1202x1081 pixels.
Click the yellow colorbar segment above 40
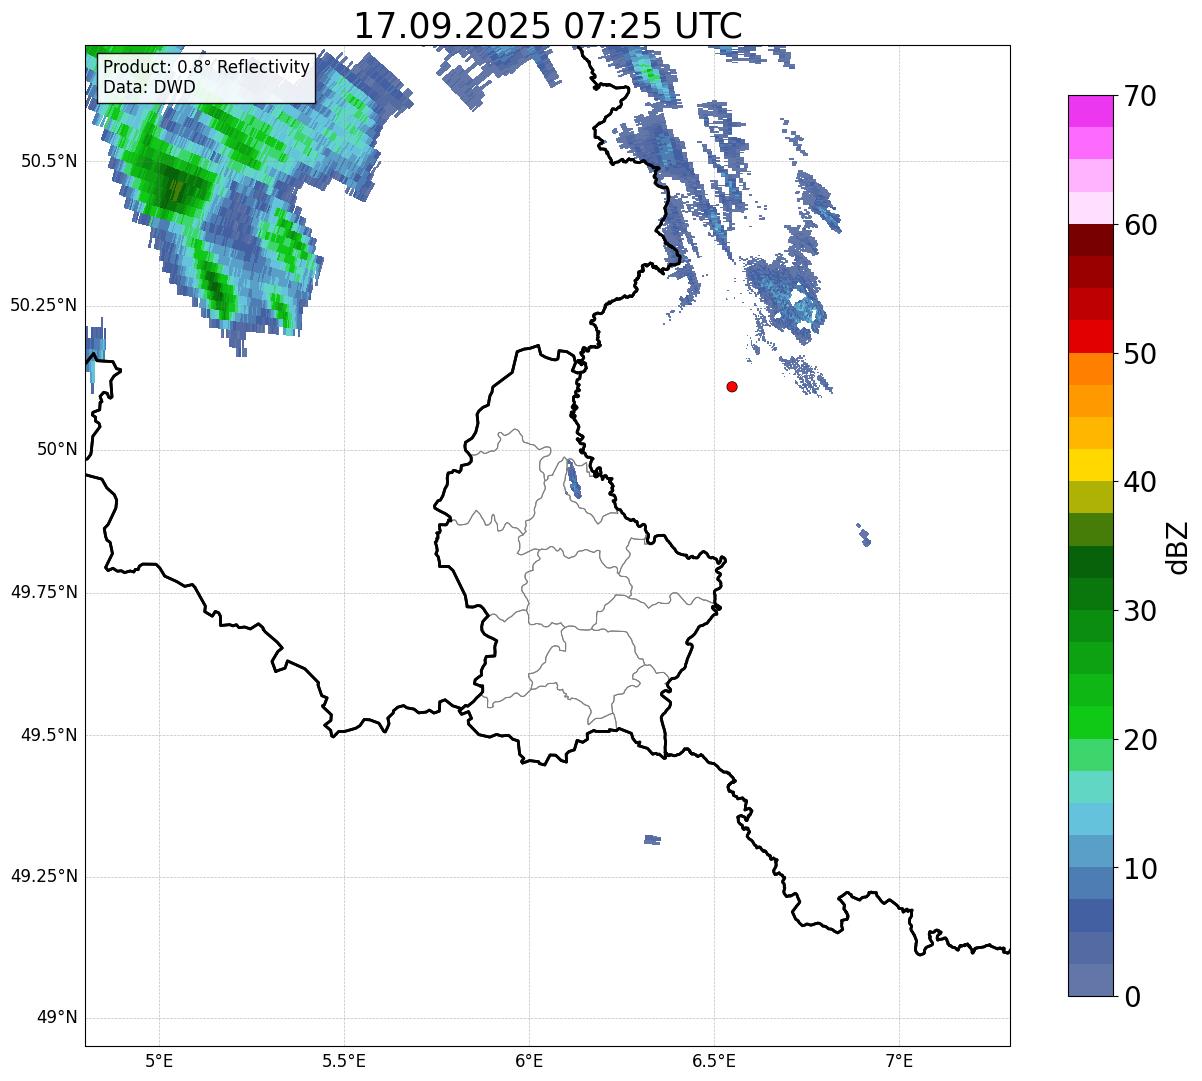pos(1090,465)
